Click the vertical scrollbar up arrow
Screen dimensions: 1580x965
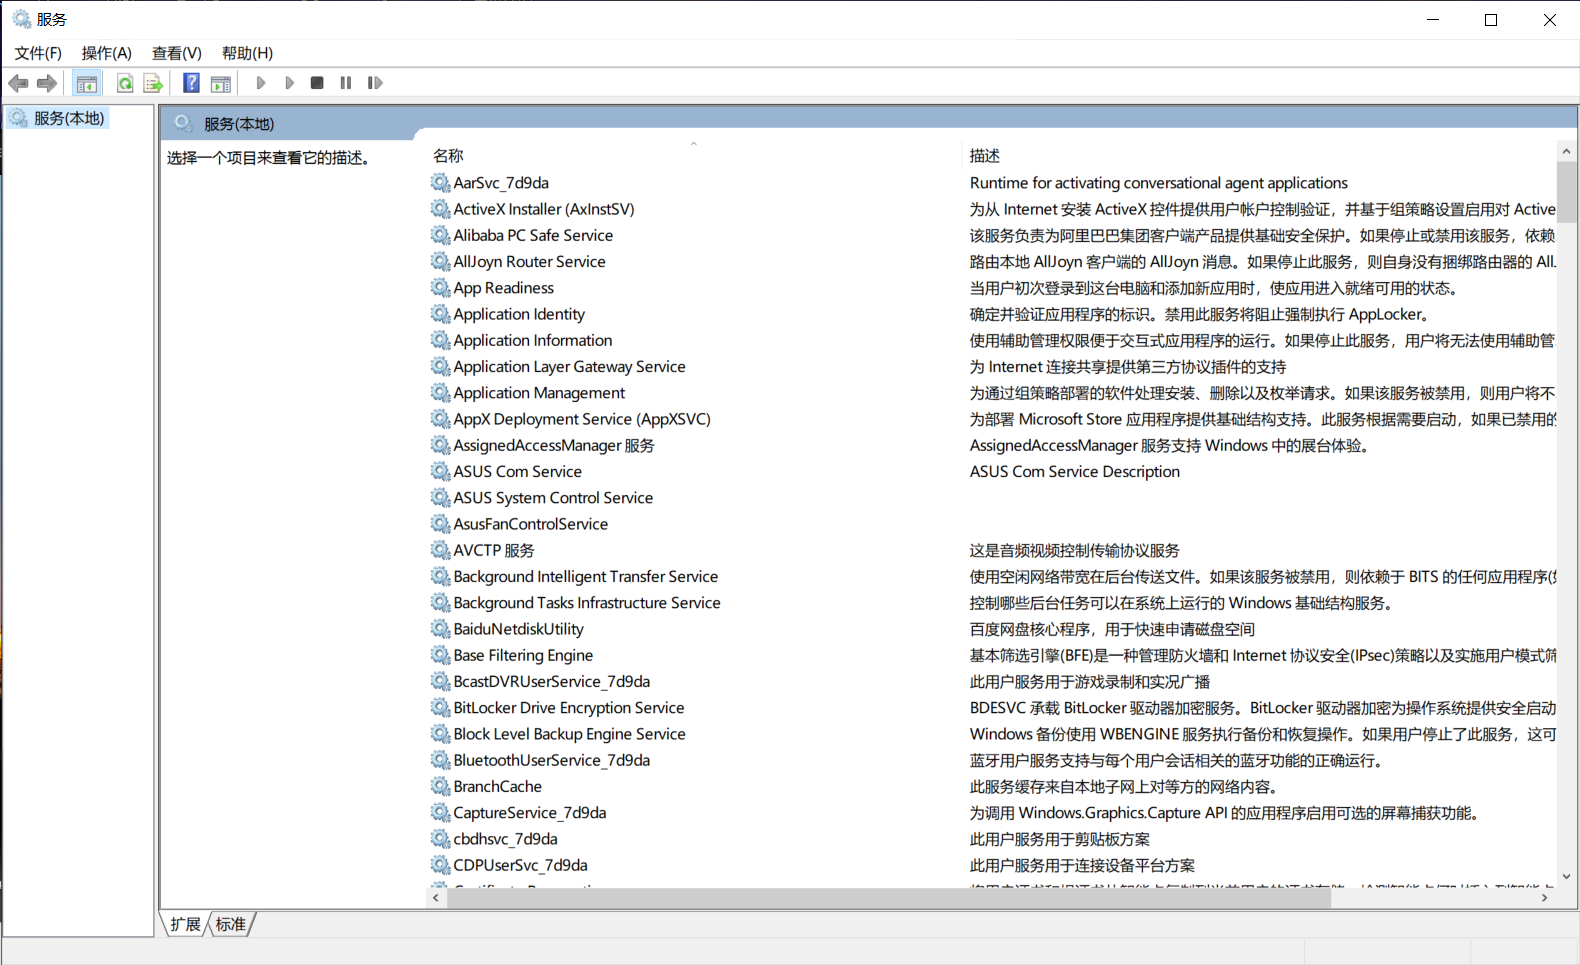point(1566,152)
